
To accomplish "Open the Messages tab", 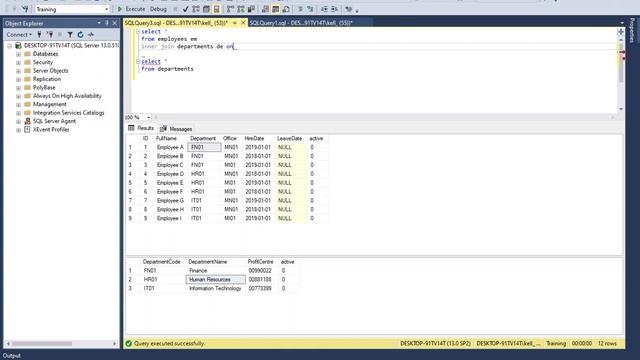I will click(176, 129).
